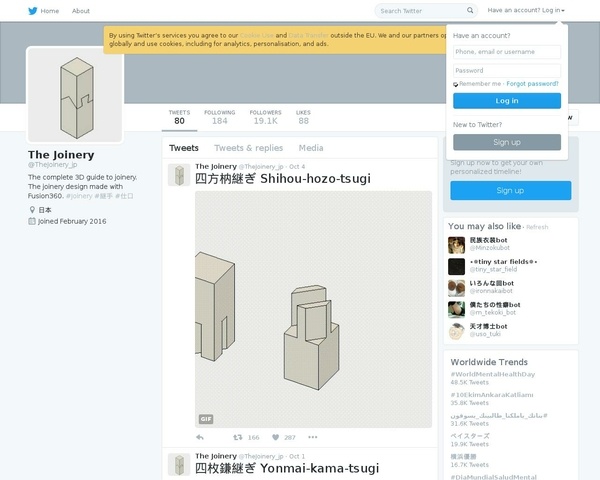Image resolution: width=600 pixels, height=480 pixels.
Task: Click The Joinery author name on Oct 1 tweet
Action: click(x=216, y=456)
